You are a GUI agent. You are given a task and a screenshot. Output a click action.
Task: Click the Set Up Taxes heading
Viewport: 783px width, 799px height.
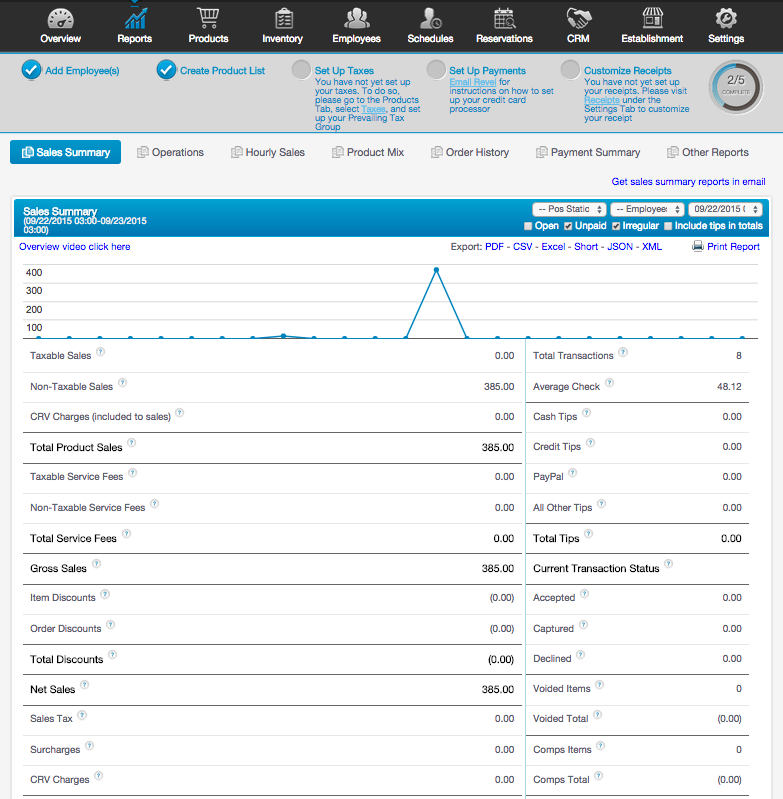click(344, 71)
